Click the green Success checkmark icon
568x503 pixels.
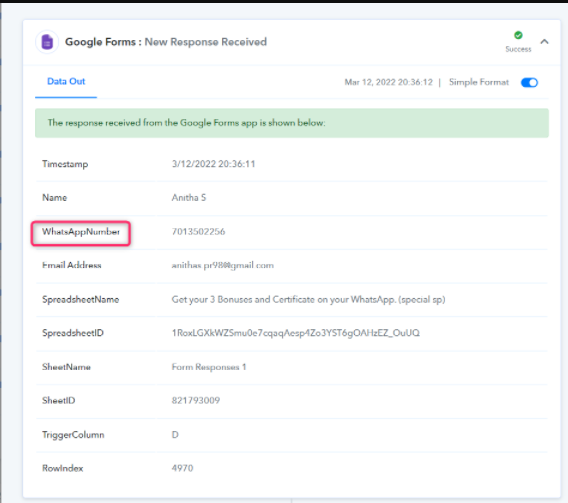[x=518, y=35]
